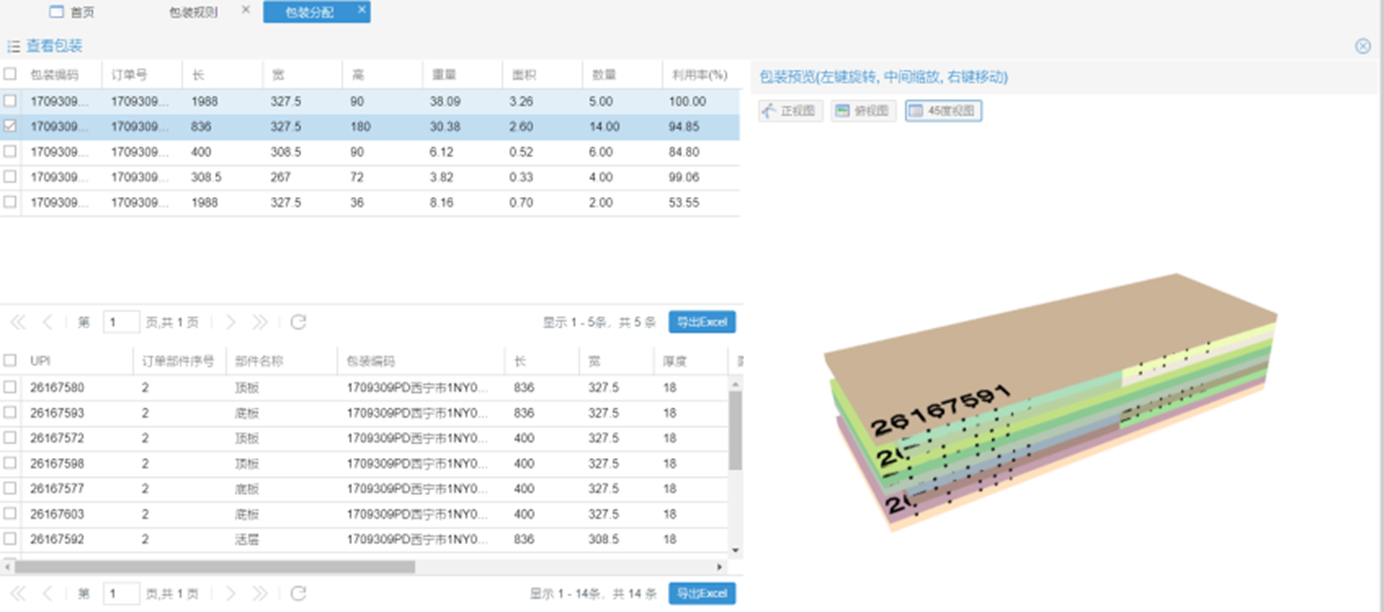1384x612 pixels.
Task: Open the 首页 home tab
Action: pos(72,12)
